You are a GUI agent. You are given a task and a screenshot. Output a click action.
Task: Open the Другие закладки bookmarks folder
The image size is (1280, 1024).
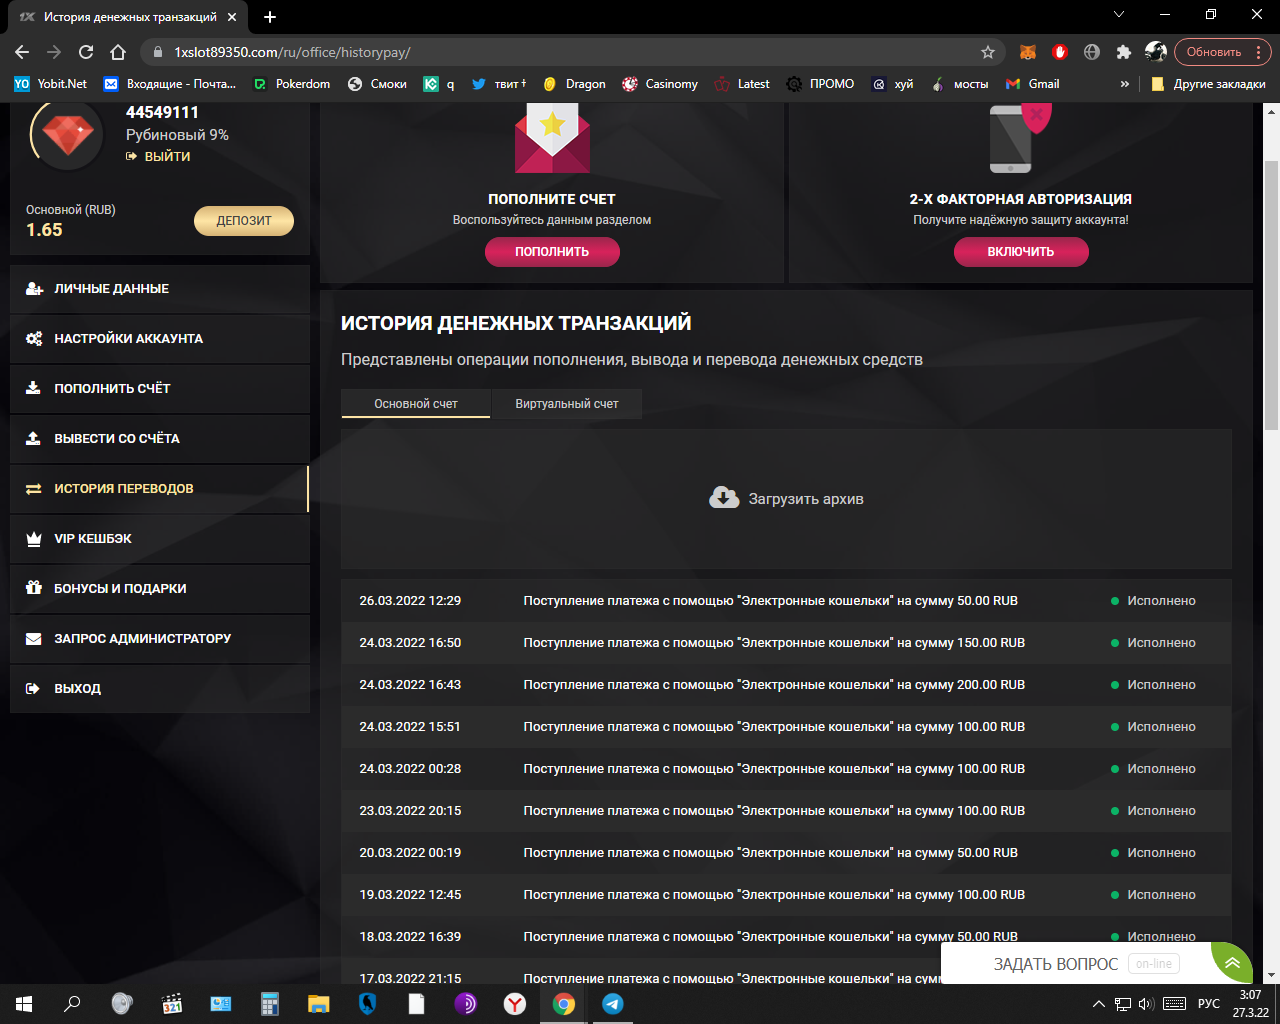[x=1209, y=84]
